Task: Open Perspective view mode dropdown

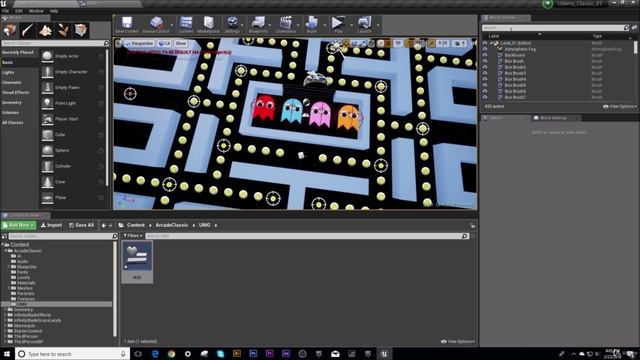Action: 139,43
